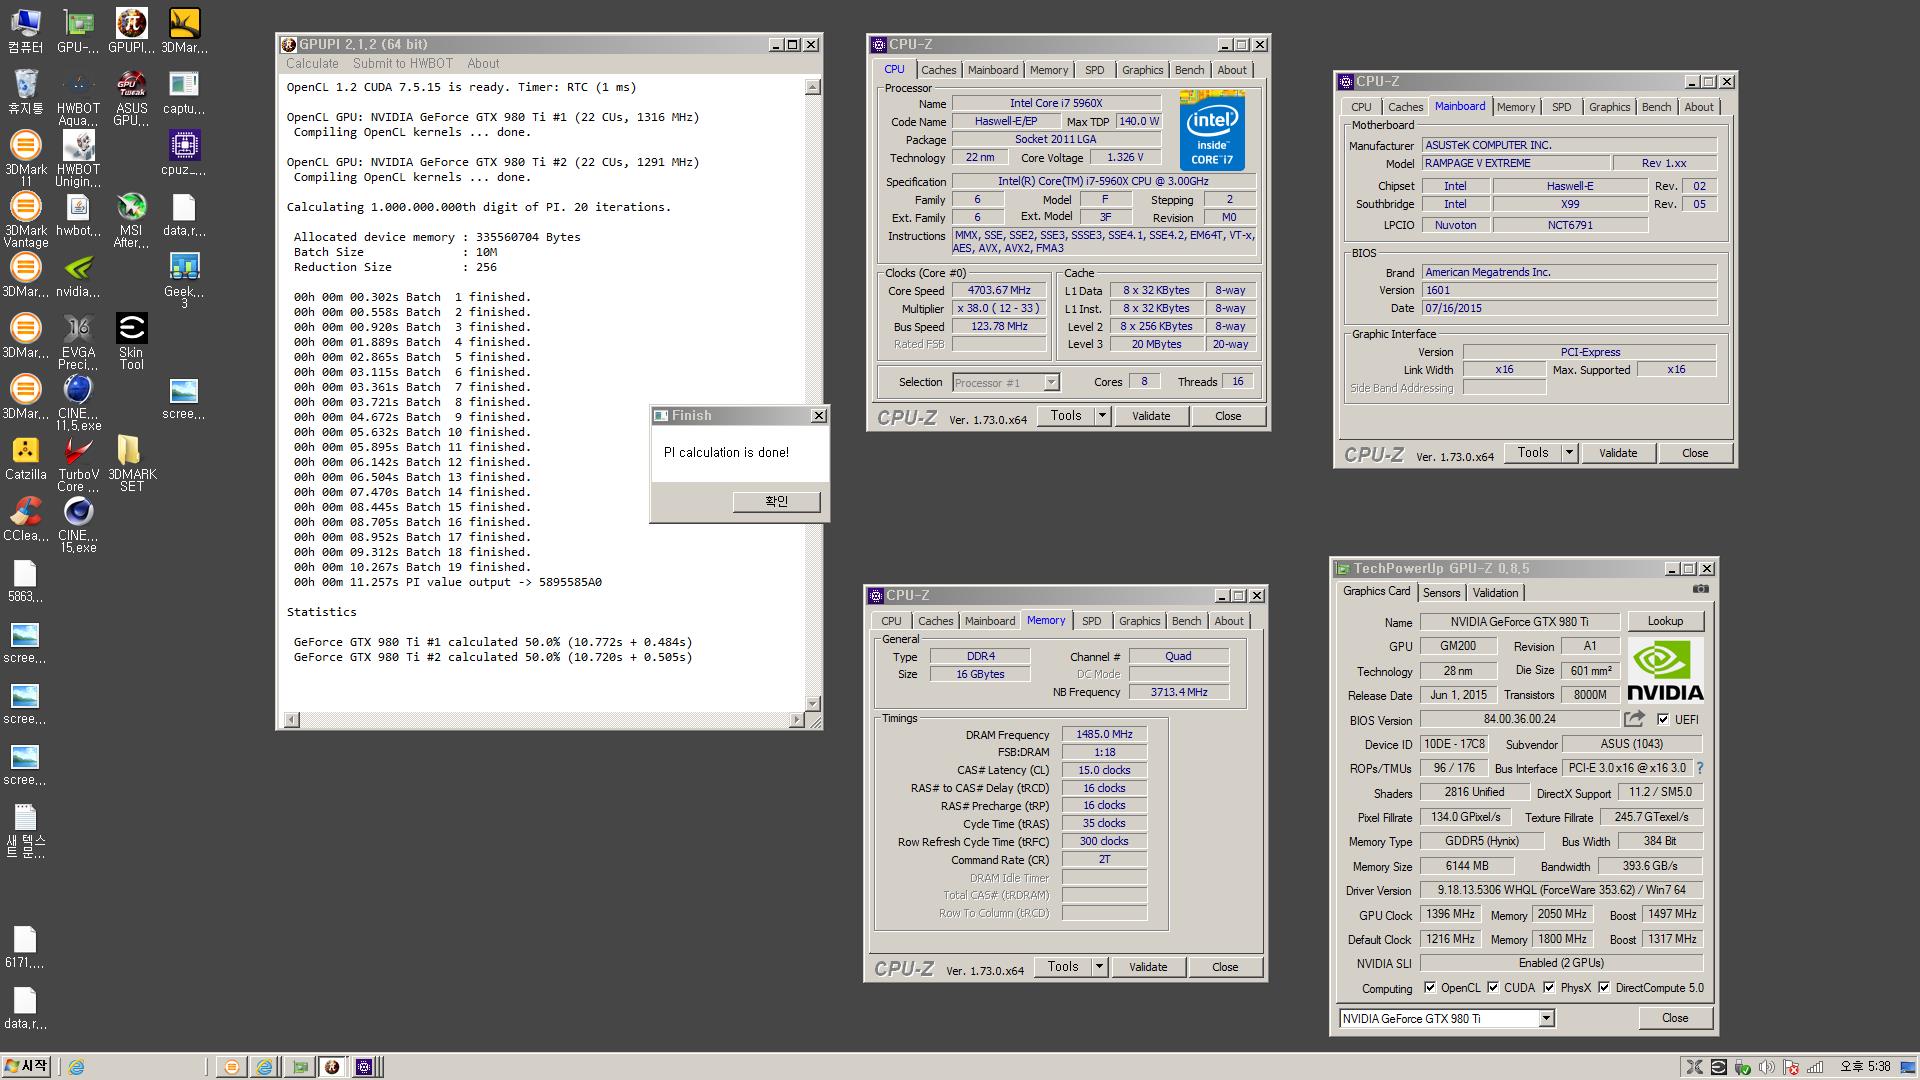
Task: Click Validate in CPU-Z Memory window
Action: click(1147, 967)
